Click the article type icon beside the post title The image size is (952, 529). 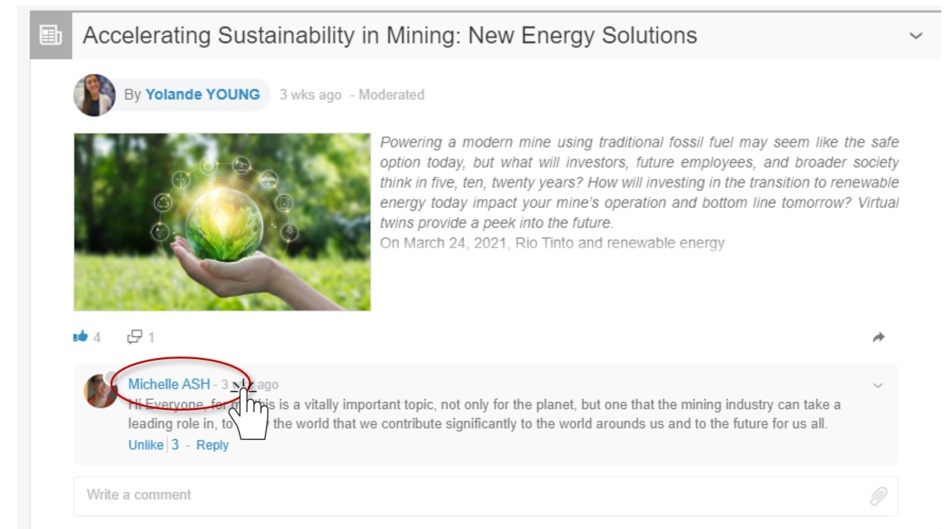pos(49,36)
